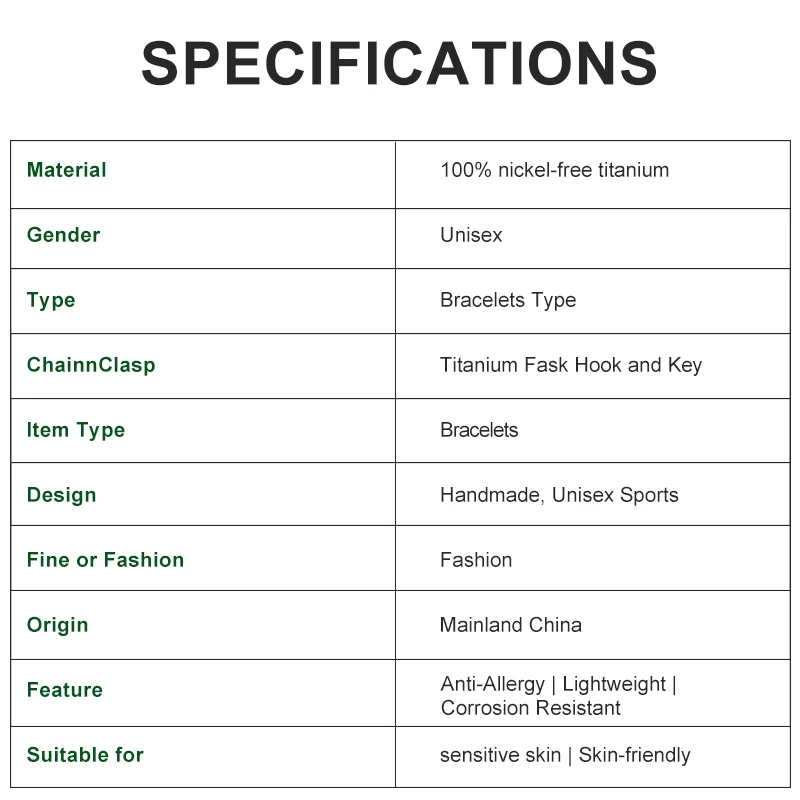This screenshot has width=800, height=800.
Task: Click the Fine or Fashion label
Action: pos(106,560)
